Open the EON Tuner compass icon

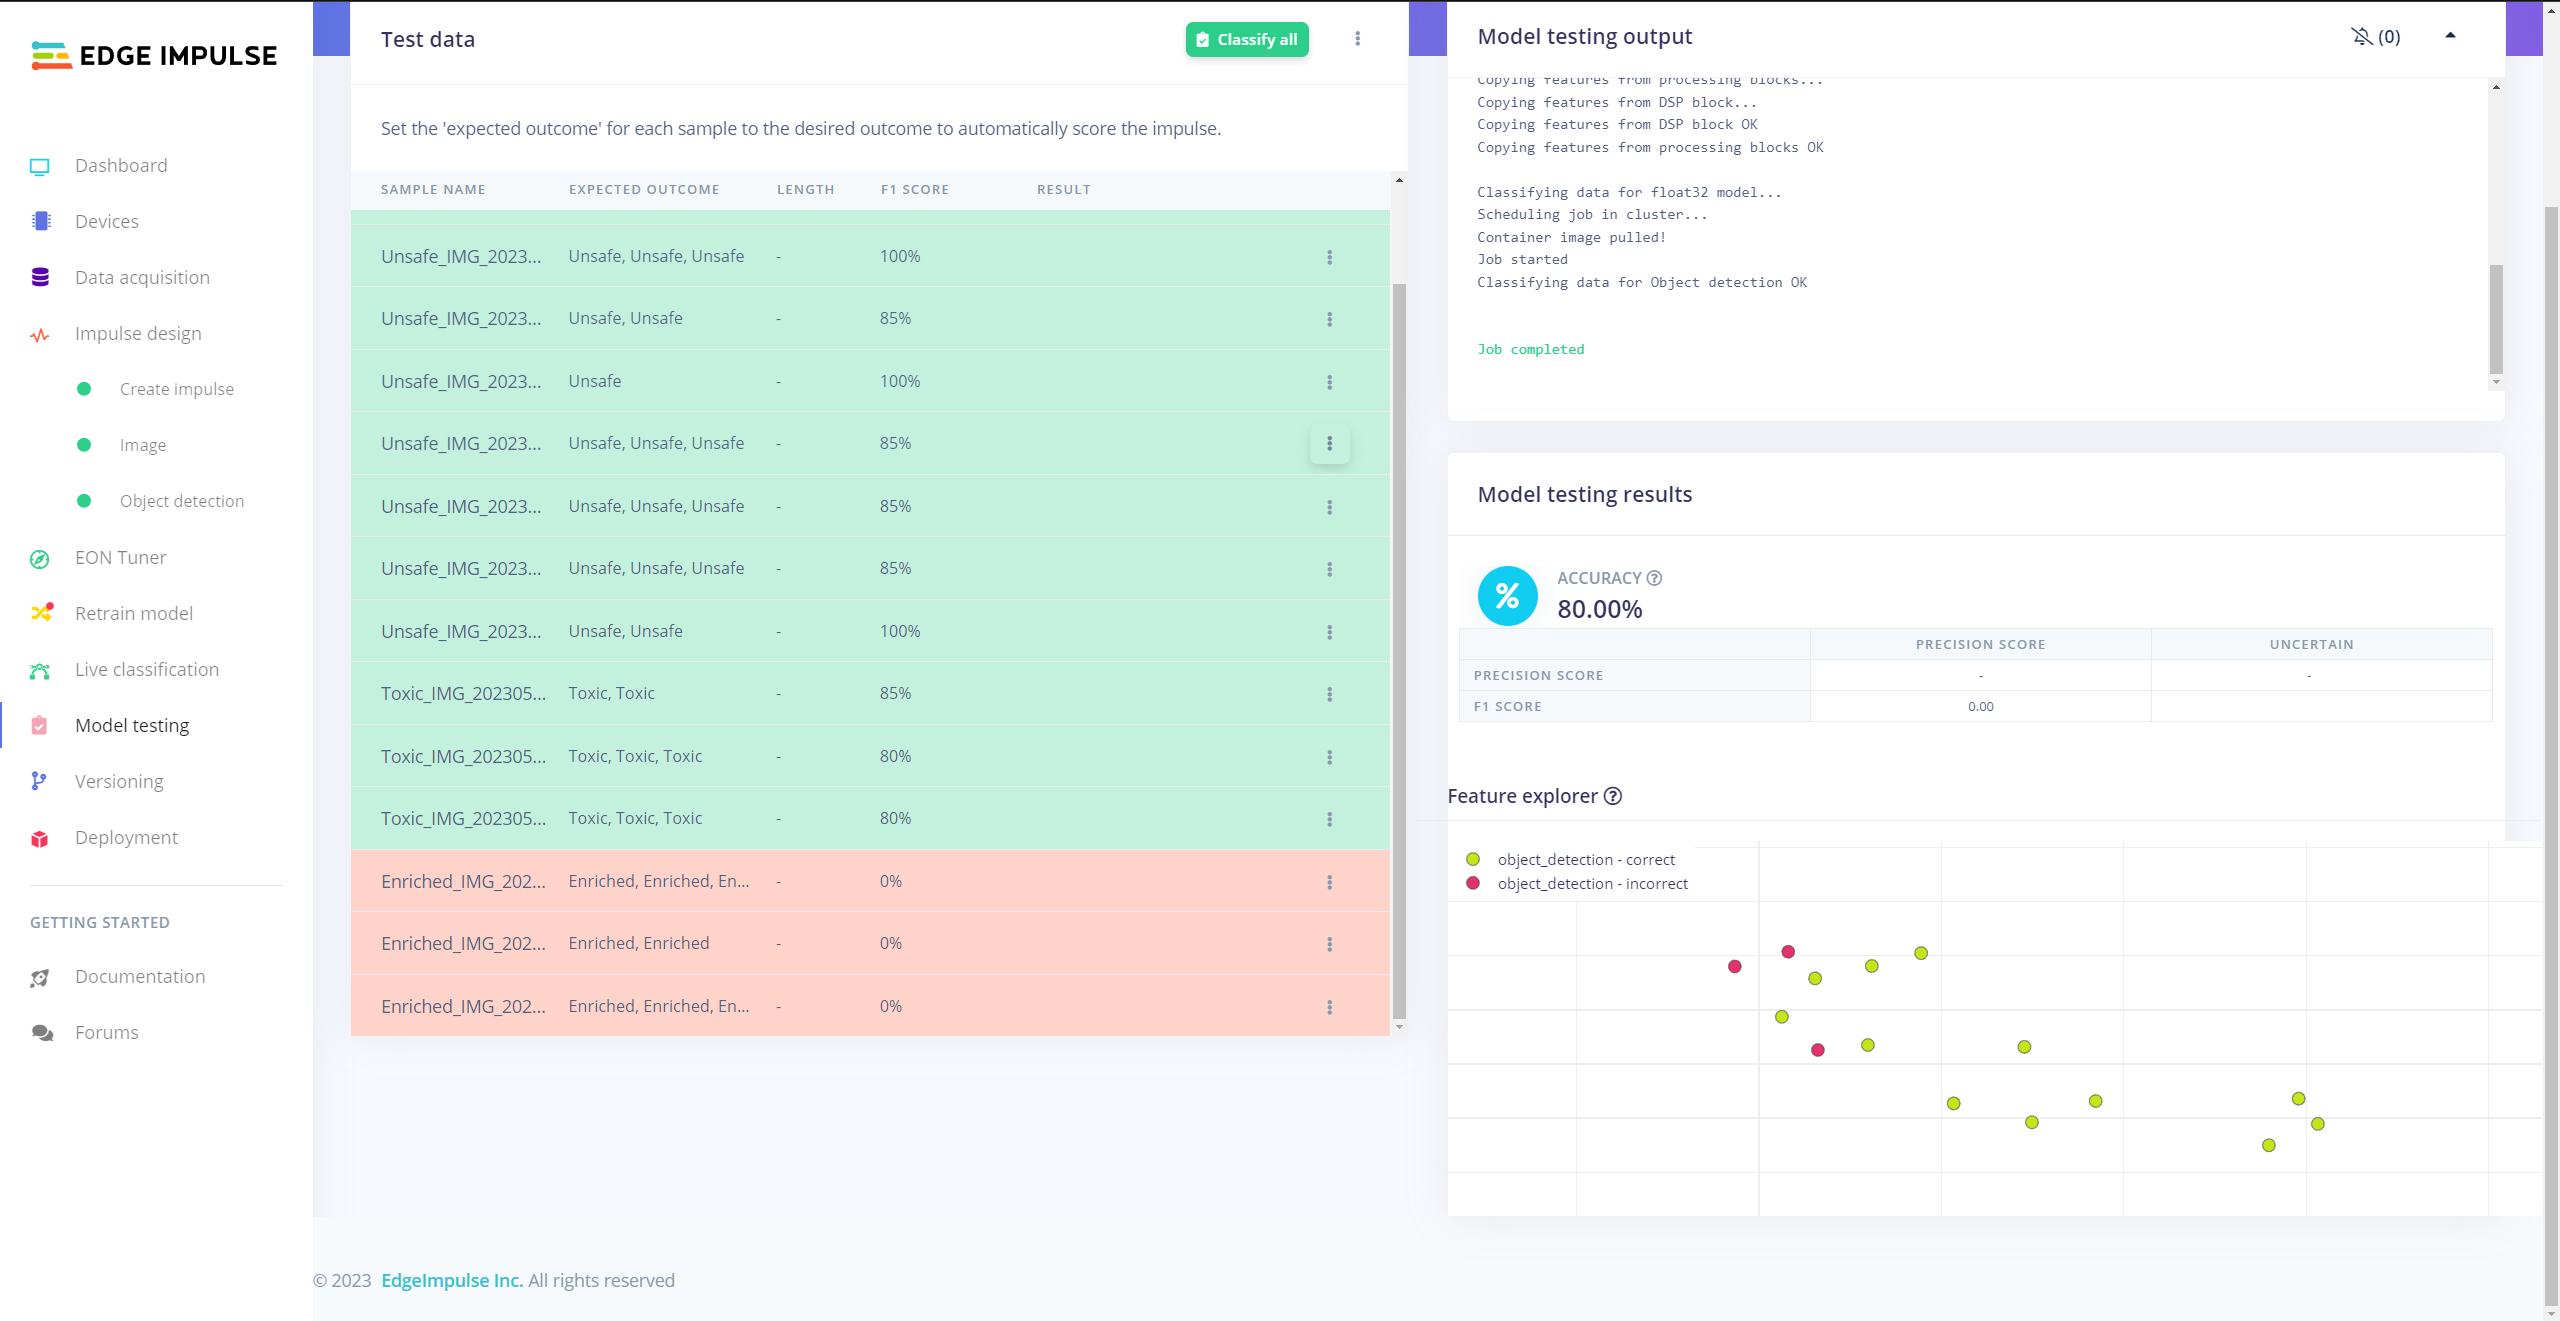point(40,559)
